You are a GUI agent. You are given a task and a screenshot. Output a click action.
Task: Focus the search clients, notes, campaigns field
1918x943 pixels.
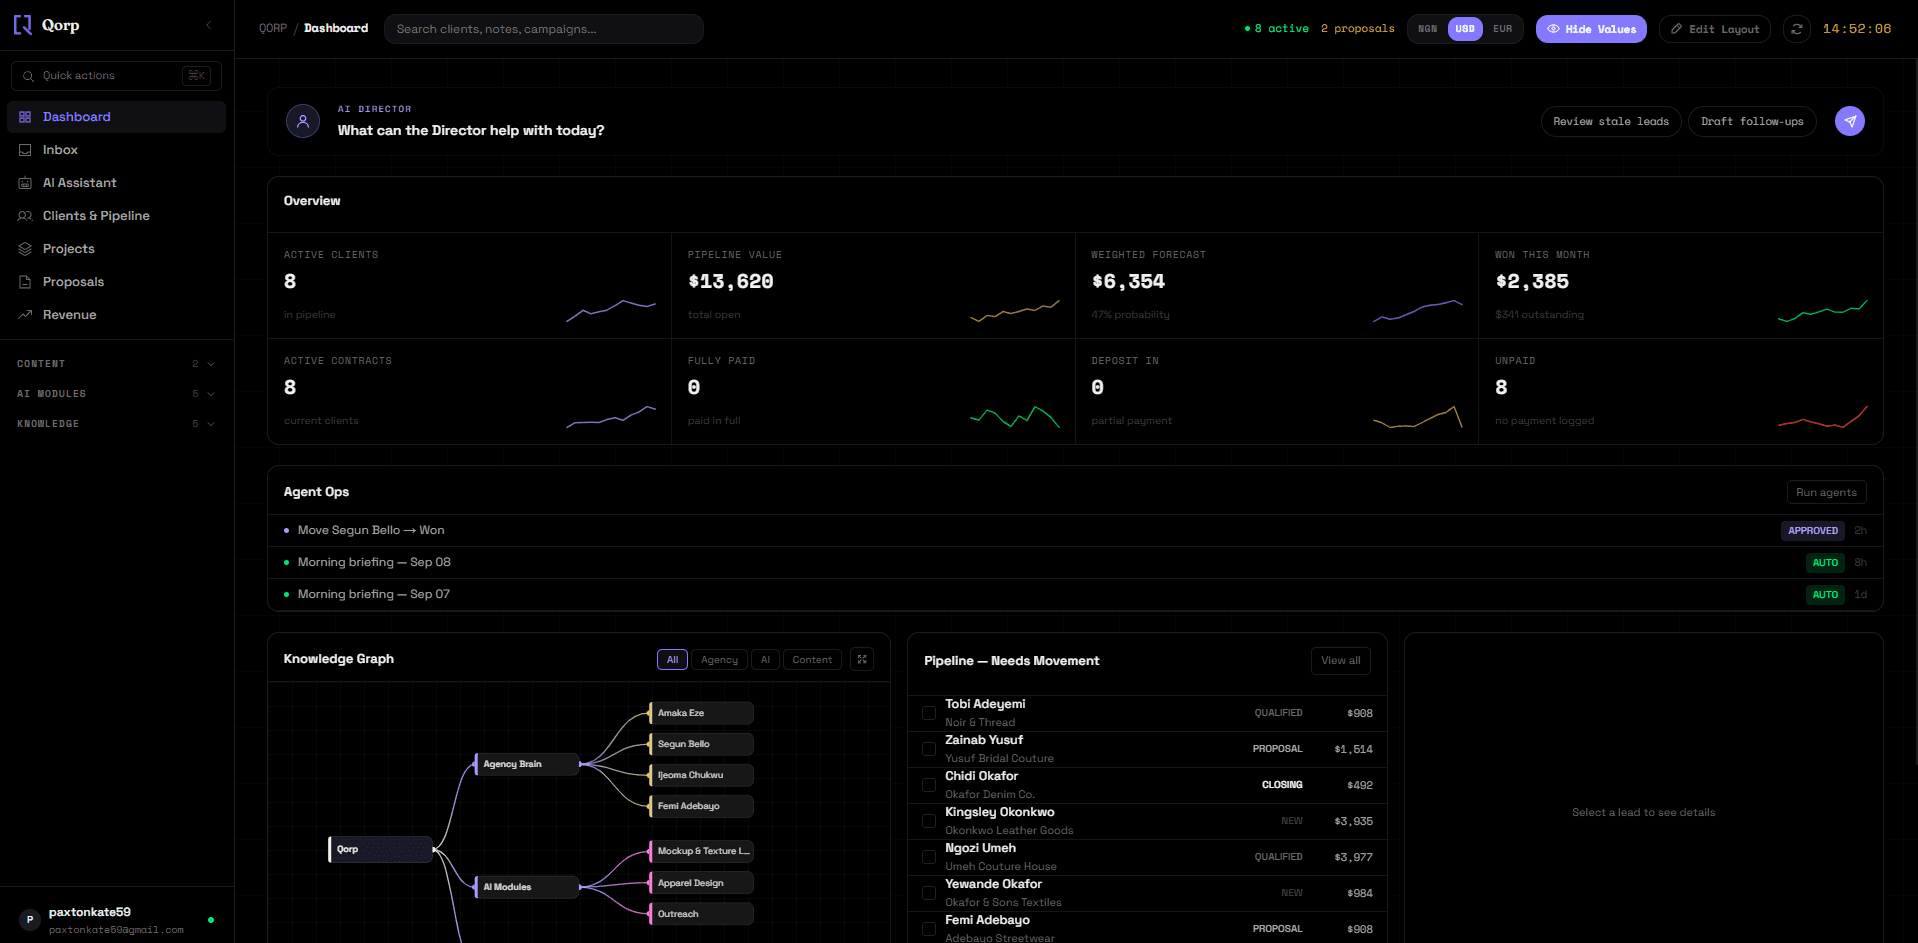tap(543, 29)
